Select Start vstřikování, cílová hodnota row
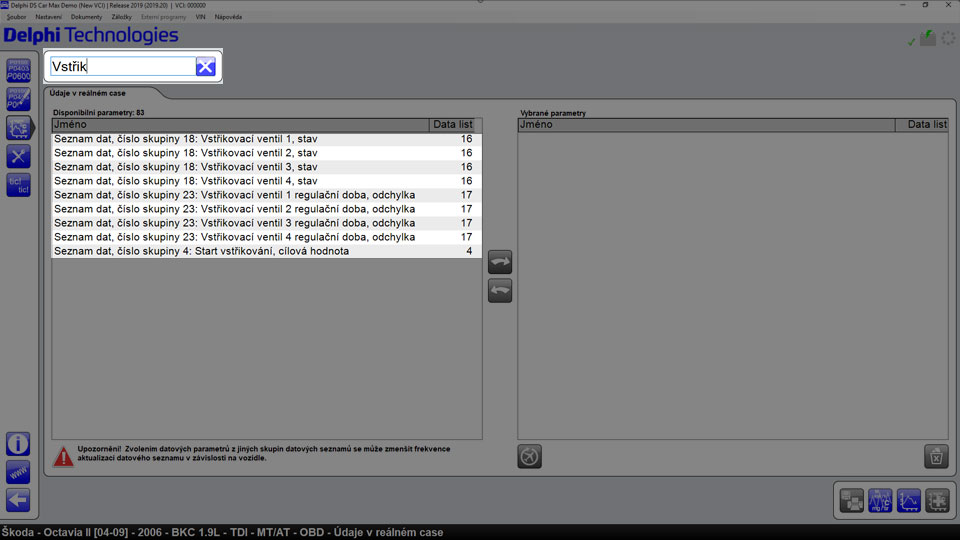The width and height of the screenshot is (960, 540). 267,252
